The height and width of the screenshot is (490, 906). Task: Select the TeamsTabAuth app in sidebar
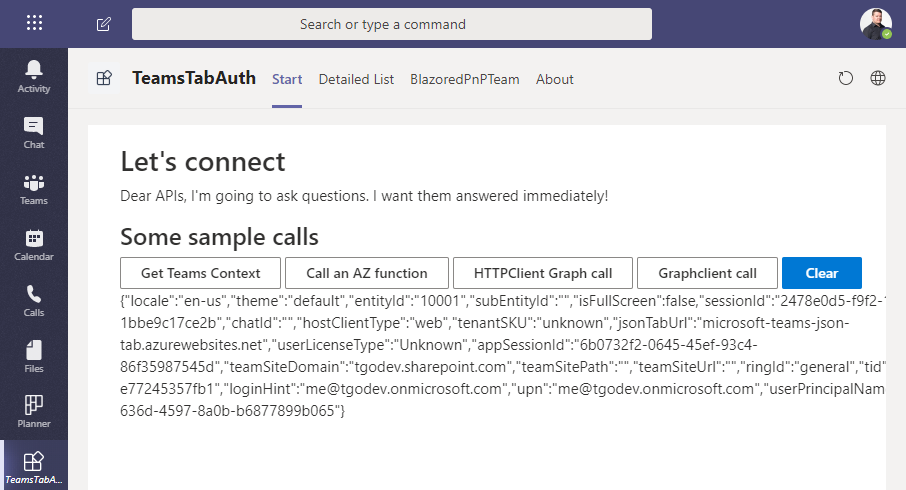pos(34,466)
